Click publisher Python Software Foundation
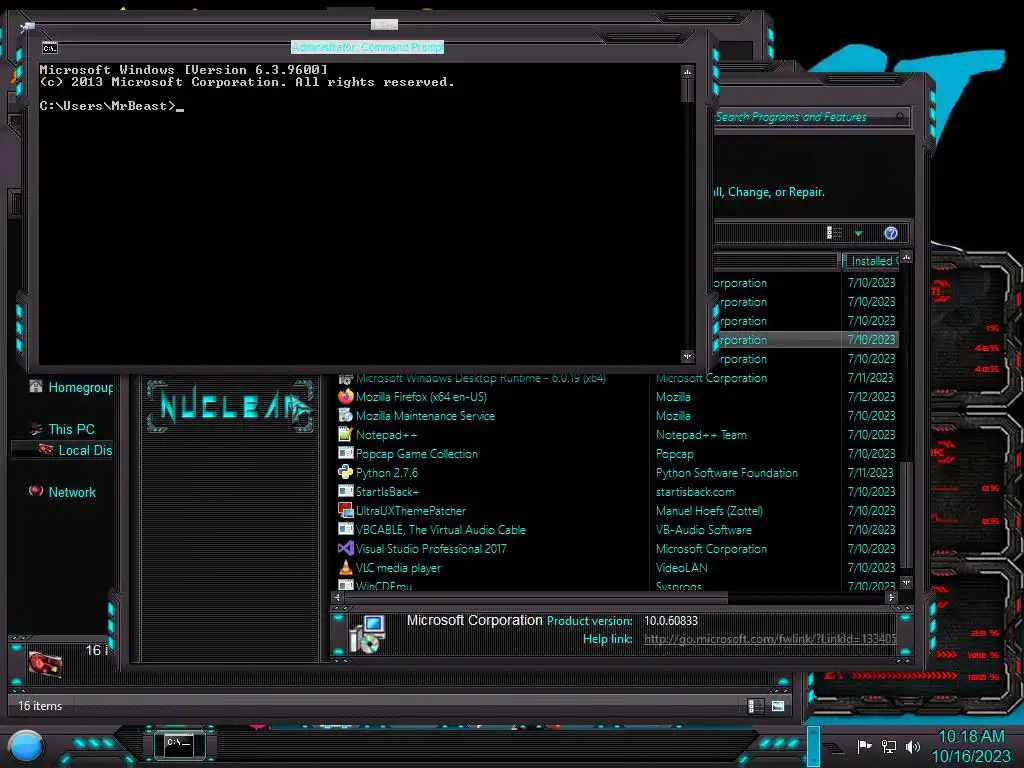Image resolution: width=1024 pixels, height=768 pixels. [x=726, y=473]
